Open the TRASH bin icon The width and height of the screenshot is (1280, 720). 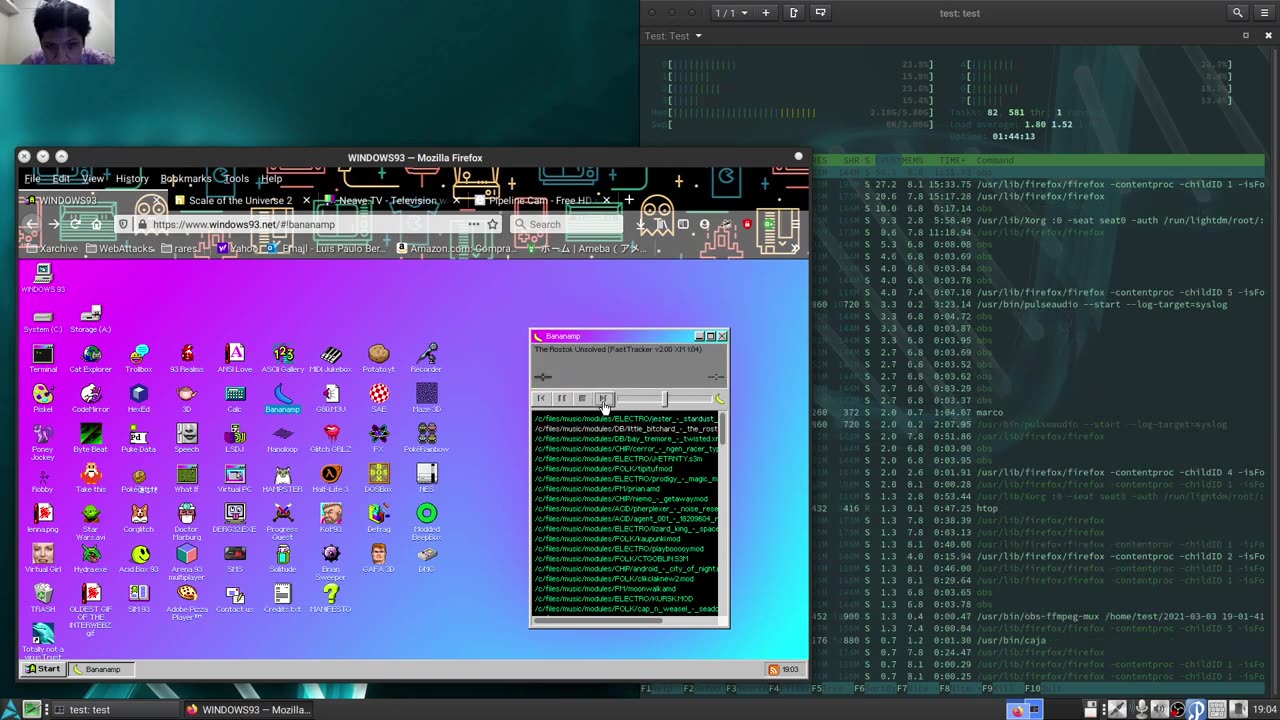click(43, 599)
